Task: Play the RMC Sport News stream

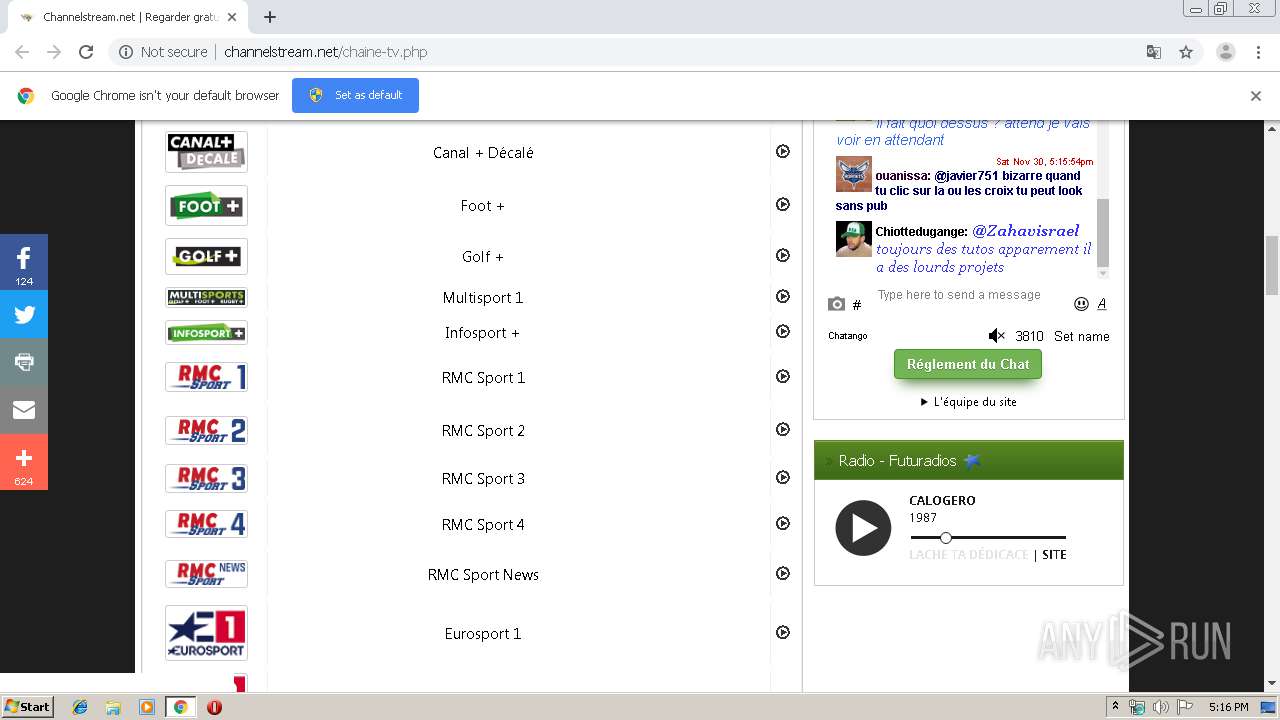Action: coord(783,573)
